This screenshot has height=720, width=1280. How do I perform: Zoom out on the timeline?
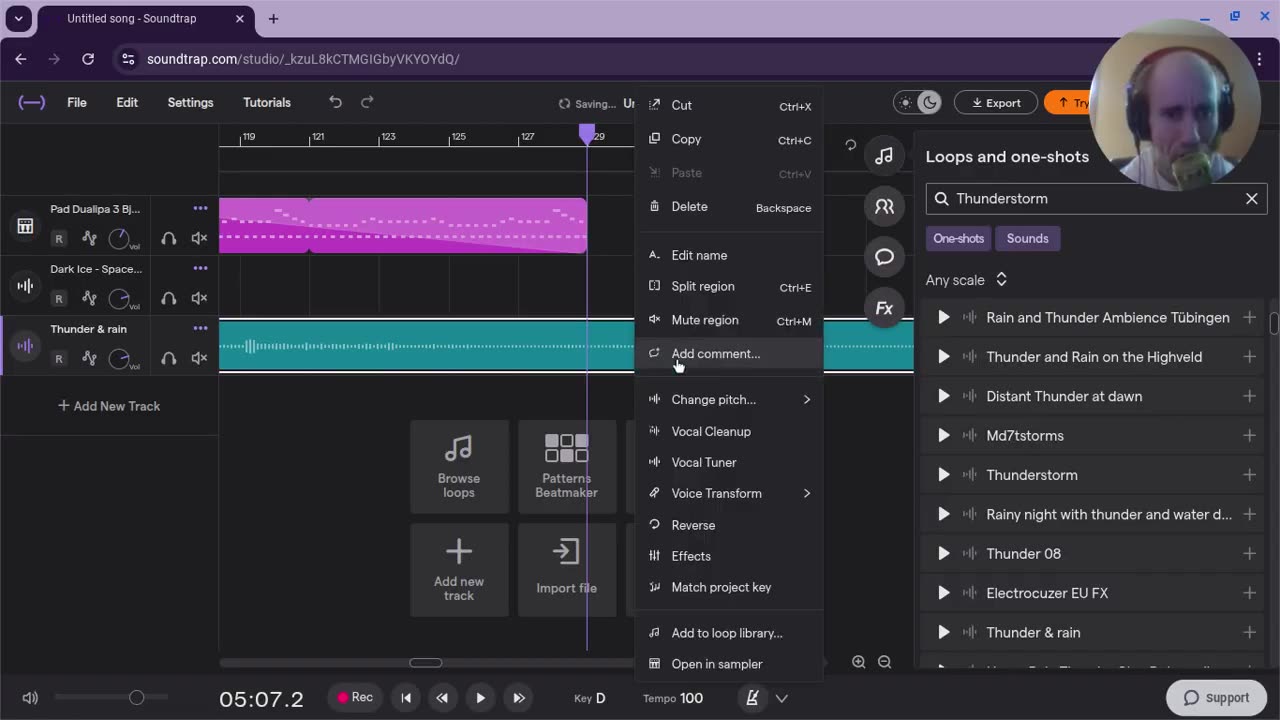(884, 662)
